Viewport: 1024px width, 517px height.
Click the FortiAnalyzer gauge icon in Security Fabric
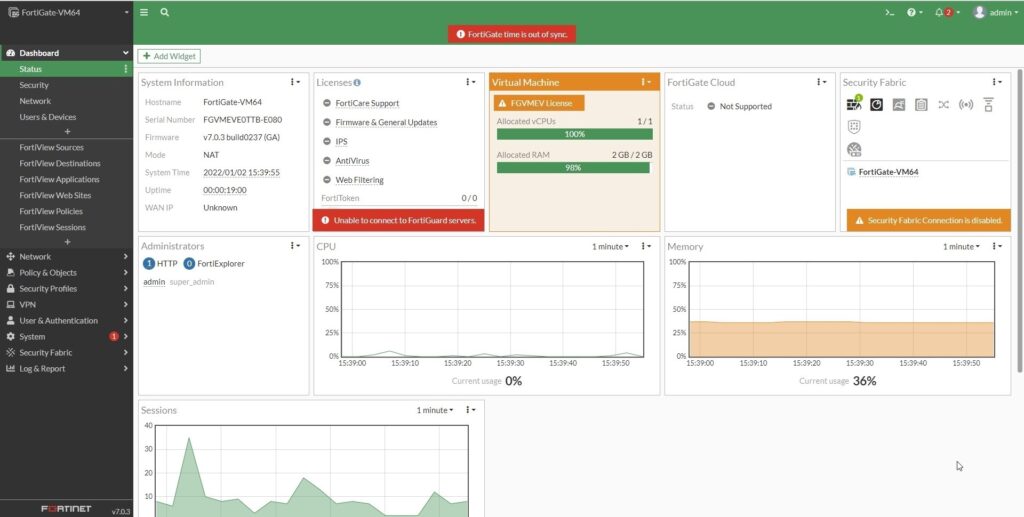click(876, 104)
